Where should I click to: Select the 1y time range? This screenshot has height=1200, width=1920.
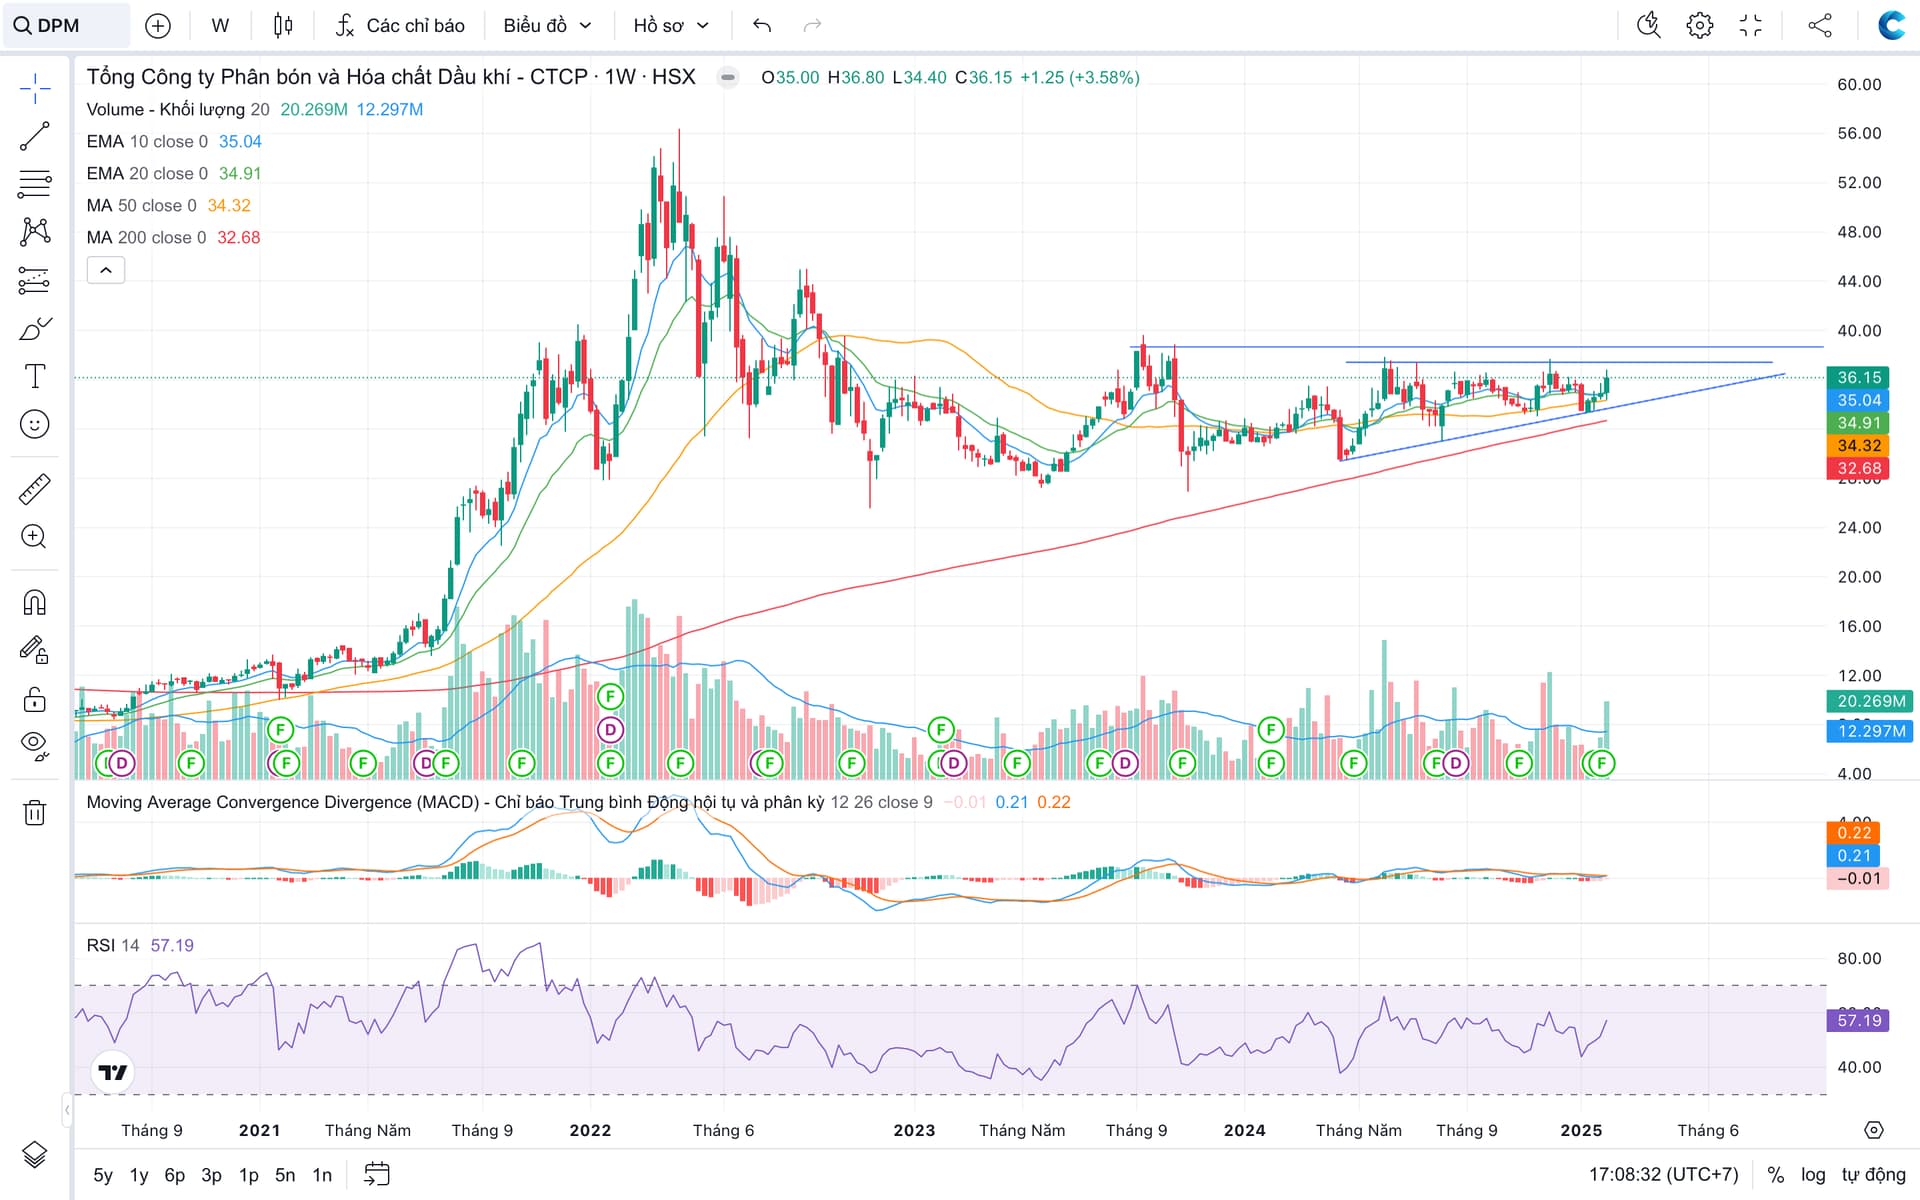coord(139,1175)
